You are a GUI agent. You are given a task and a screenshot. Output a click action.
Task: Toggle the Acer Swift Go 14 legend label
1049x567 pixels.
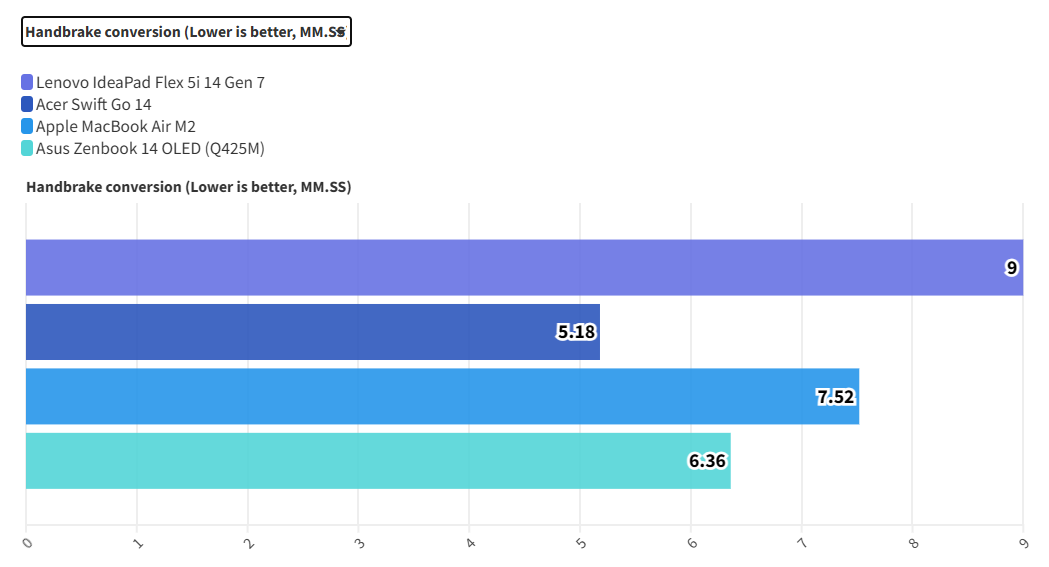coord(94,104)
